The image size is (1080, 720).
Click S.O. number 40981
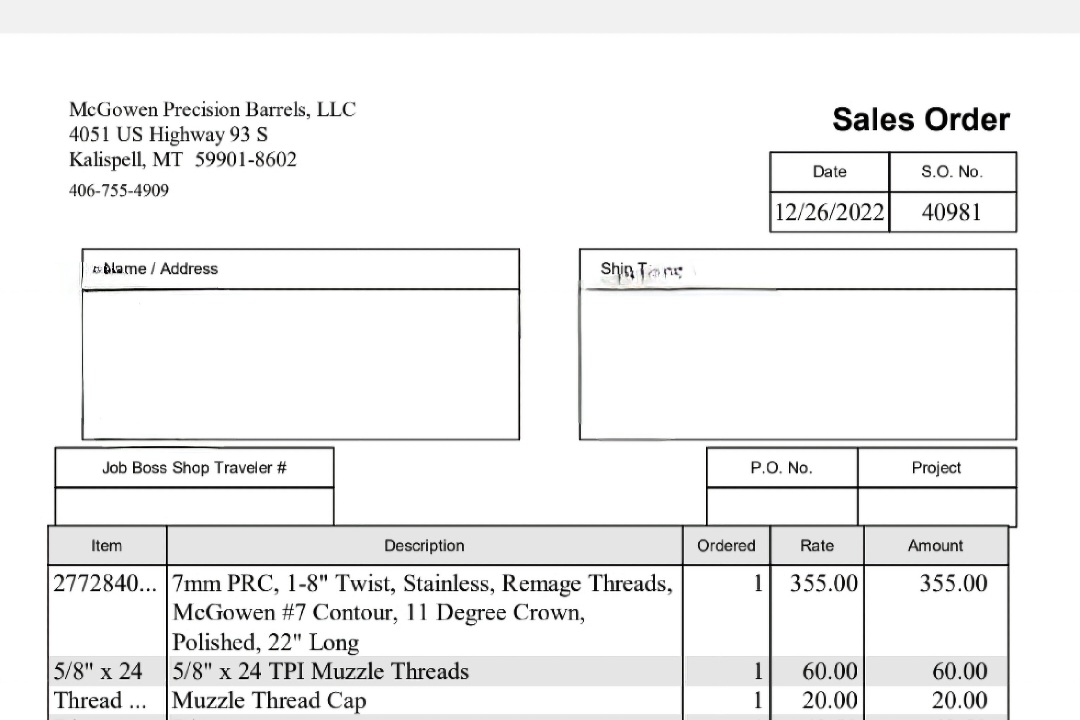(x=951, y=212)
